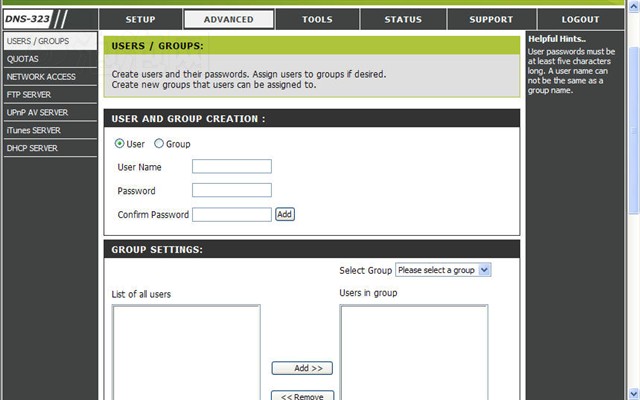Open NETWORK ACCESS settings
Viewport: 640px width, 400px height.
pos(50,77)
